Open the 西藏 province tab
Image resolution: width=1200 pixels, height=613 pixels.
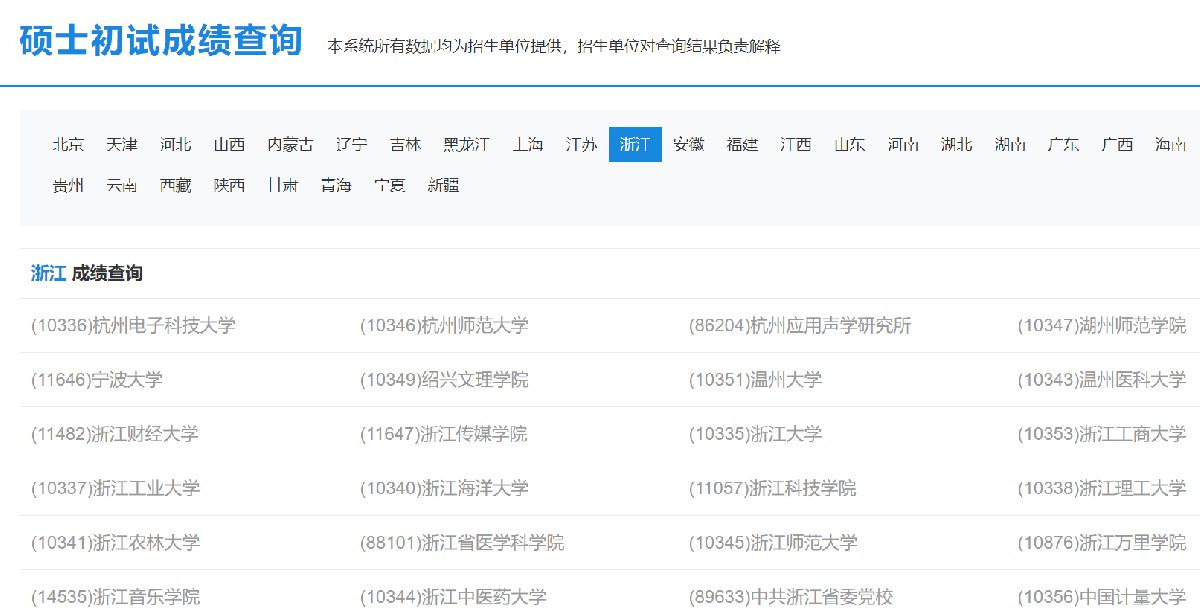[175, 185]
